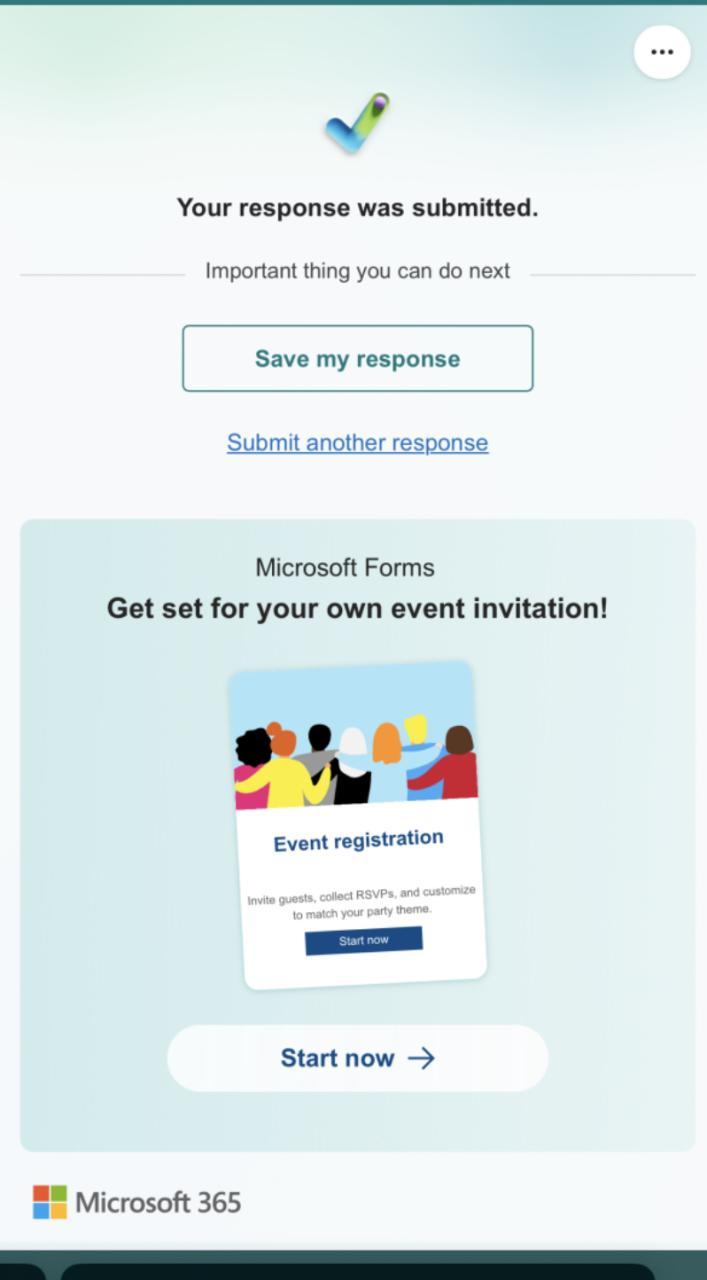
Task: Click the submission checkmark icon
Action: pyautogui.click(x=357, y=124)
